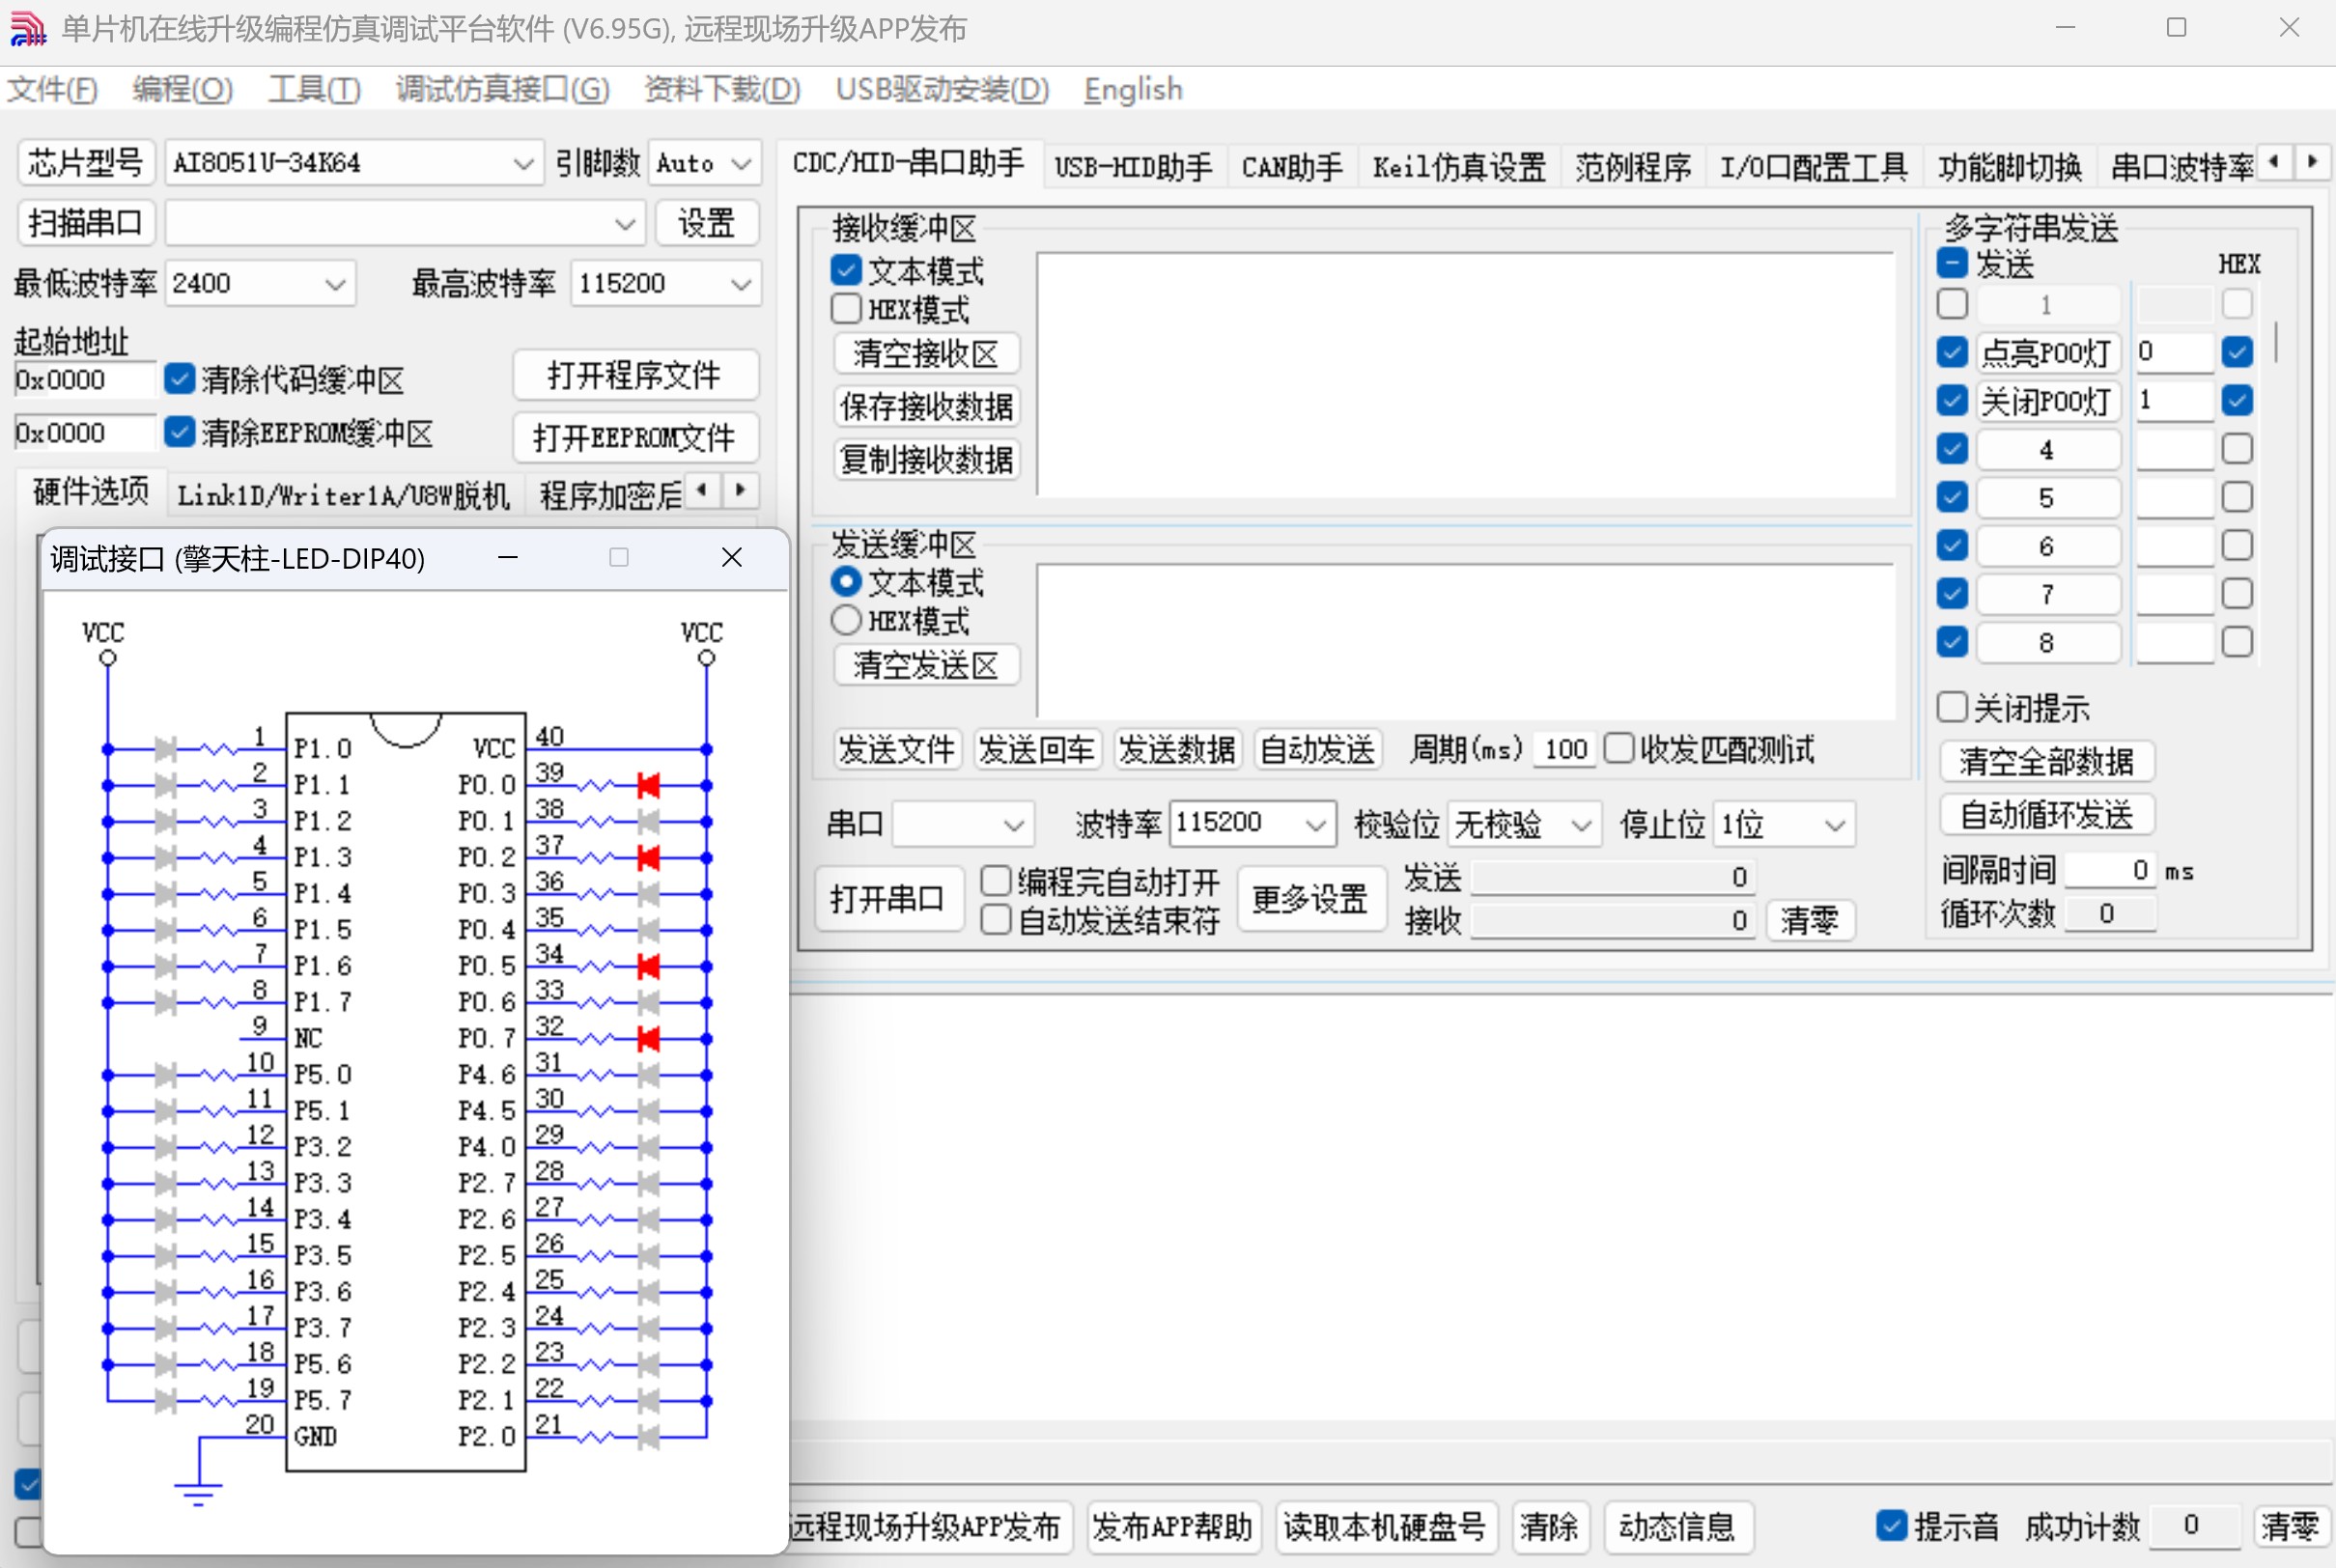Click the gray LED on pin P0.3
Image resolution: width=2336 pixels, height=1568 pixels.
click(648, 894)
